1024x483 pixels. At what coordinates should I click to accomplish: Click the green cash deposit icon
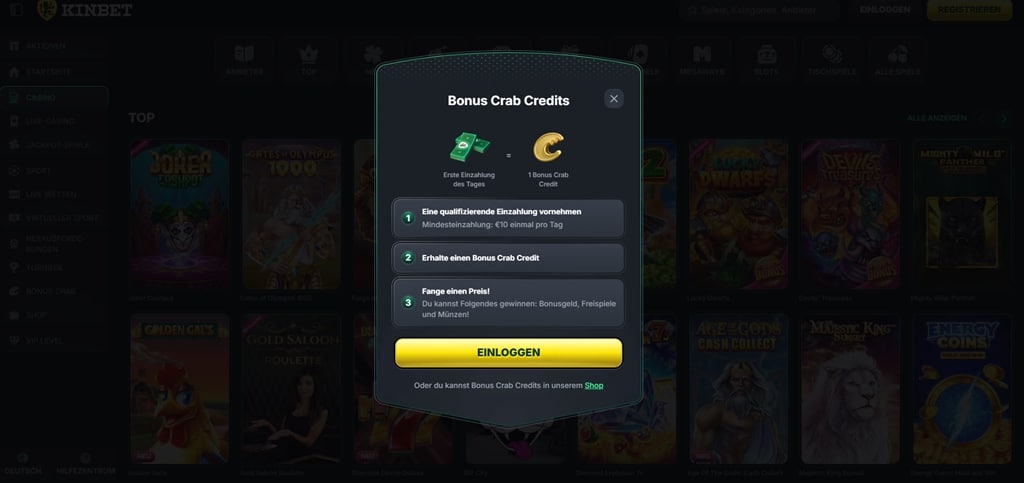(470, 148)
